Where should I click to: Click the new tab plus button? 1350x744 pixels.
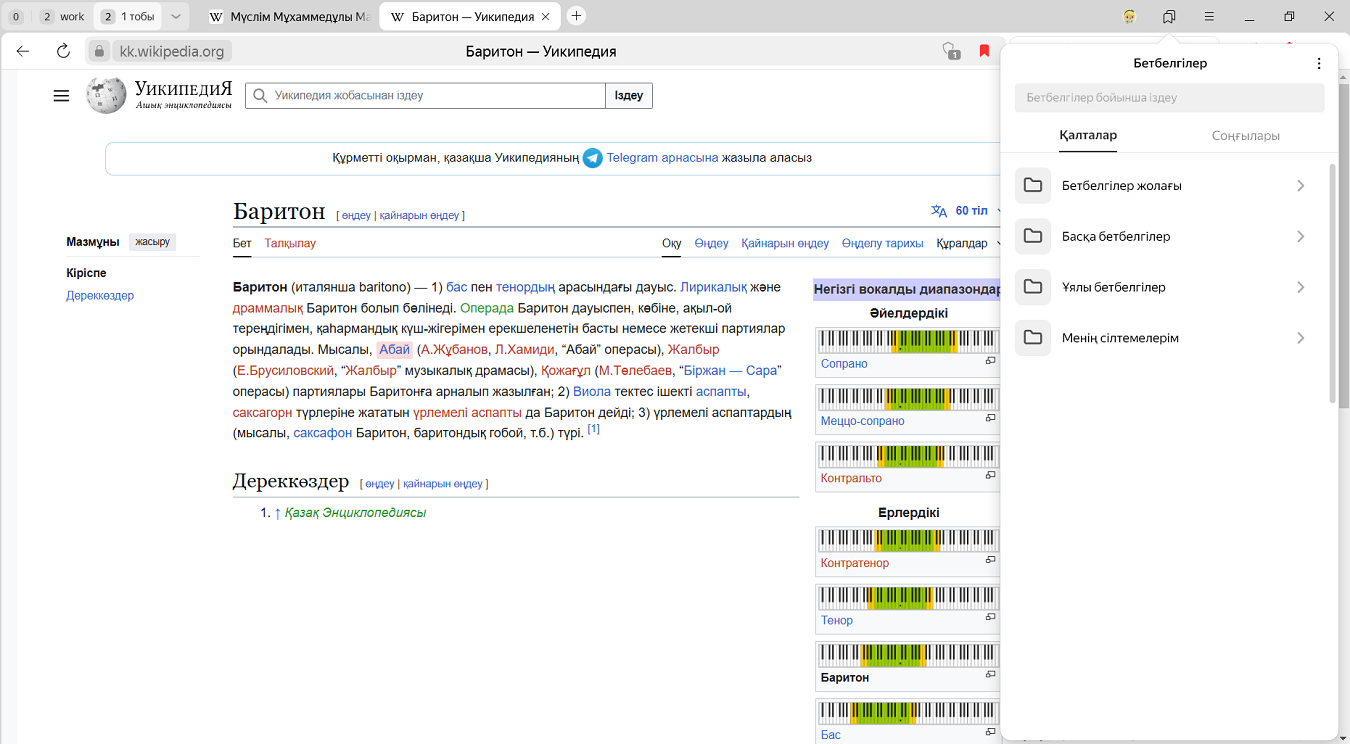576,16
